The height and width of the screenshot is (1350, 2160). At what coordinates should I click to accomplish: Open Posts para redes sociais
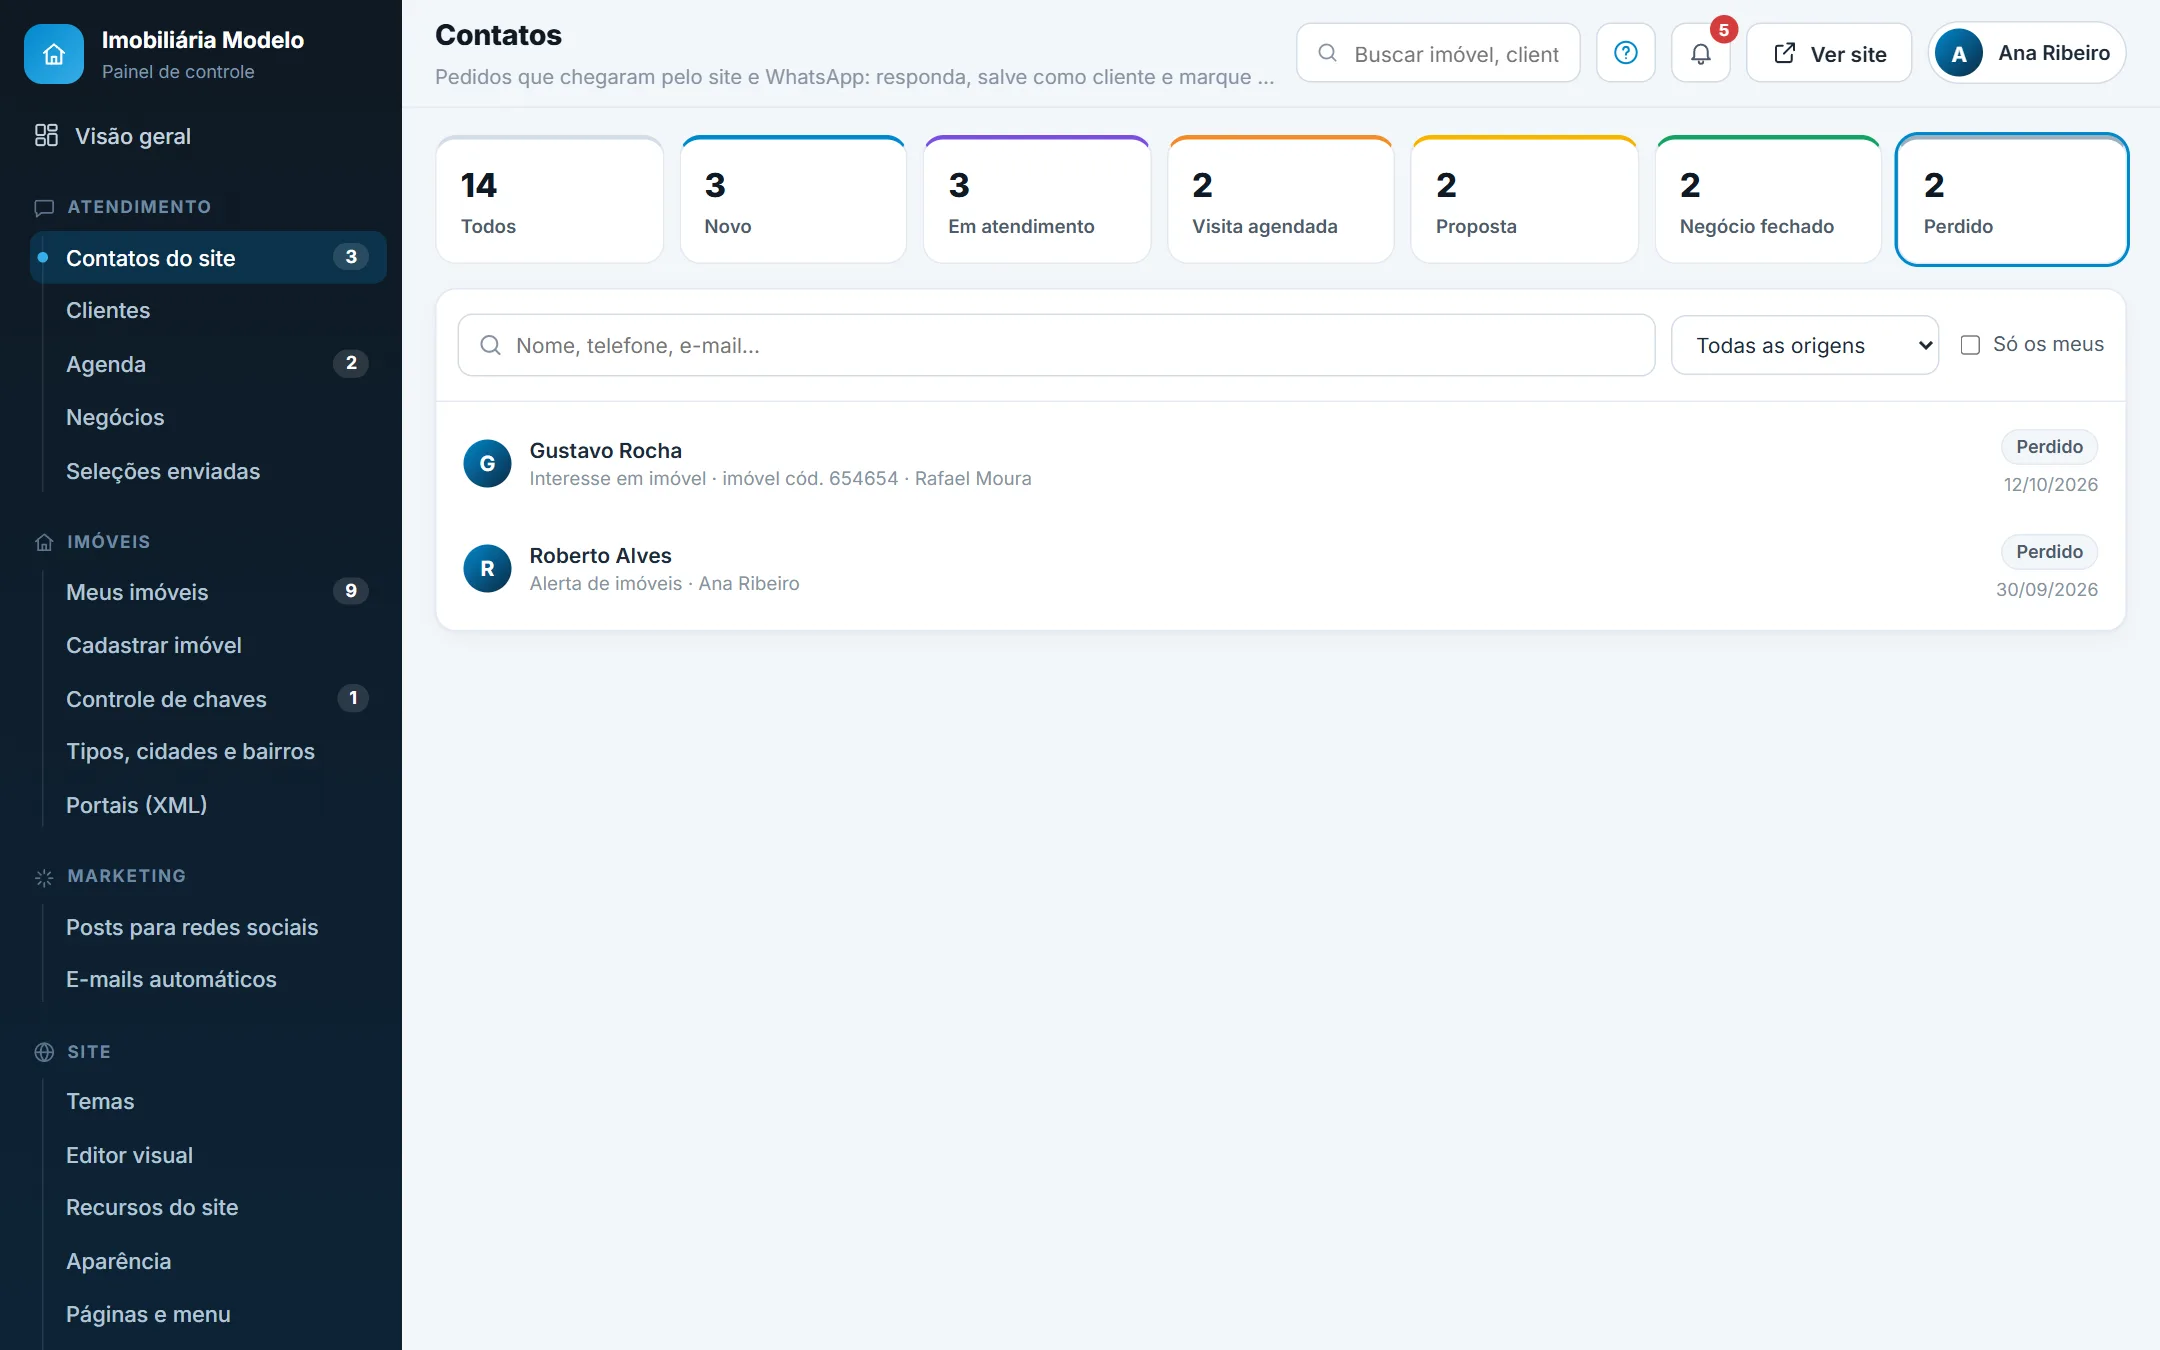[x=208, y=928]
